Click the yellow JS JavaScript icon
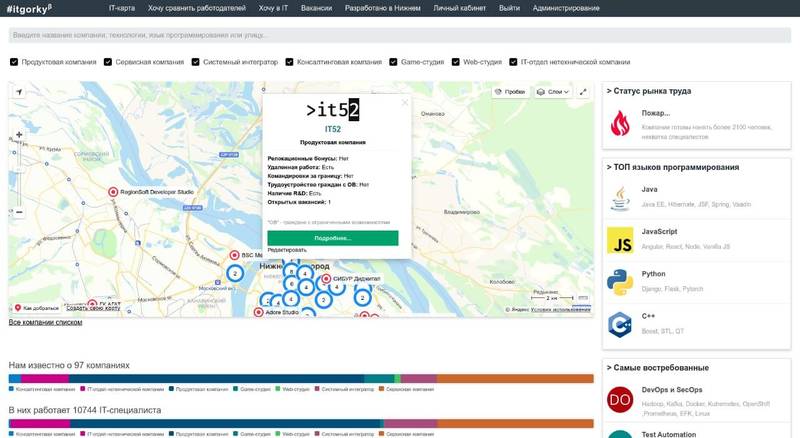800x438 pixels. click(620, 240)
